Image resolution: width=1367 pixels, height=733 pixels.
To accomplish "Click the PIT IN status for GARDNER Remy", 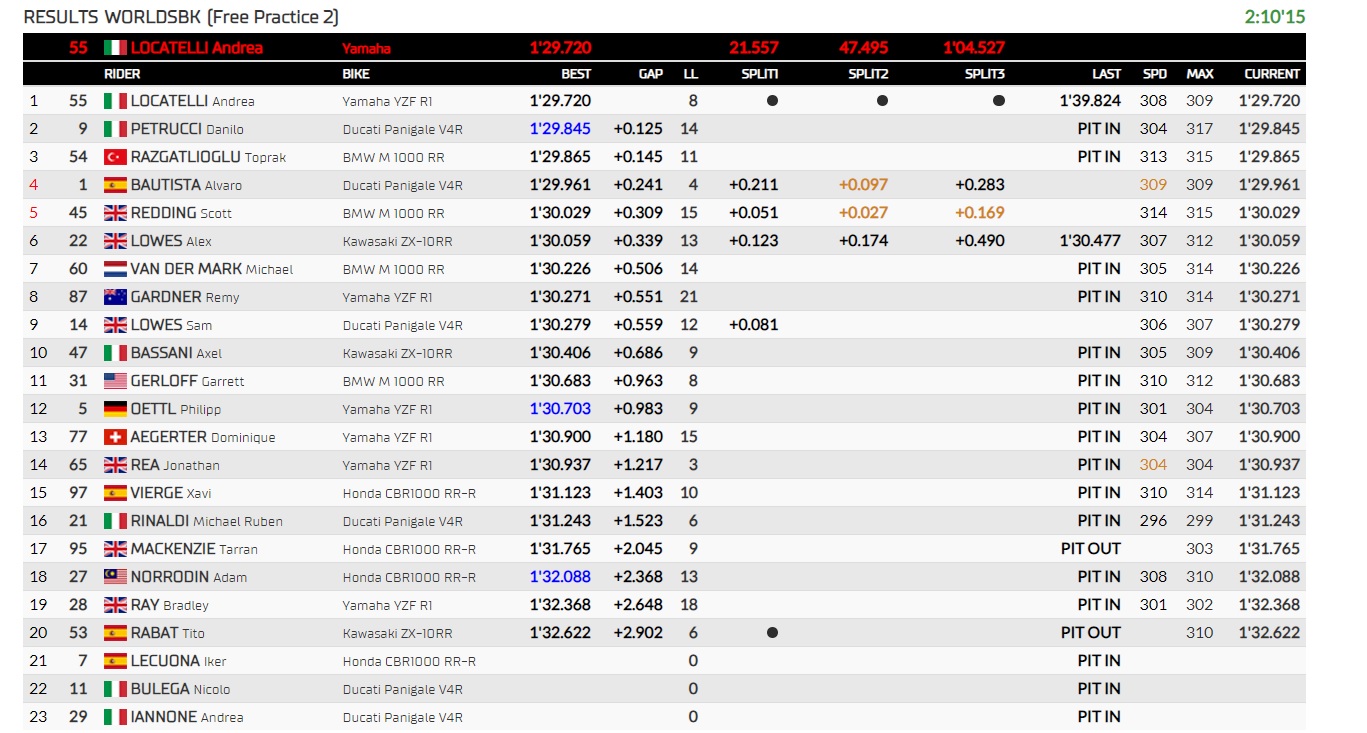I will point(1099,297).
